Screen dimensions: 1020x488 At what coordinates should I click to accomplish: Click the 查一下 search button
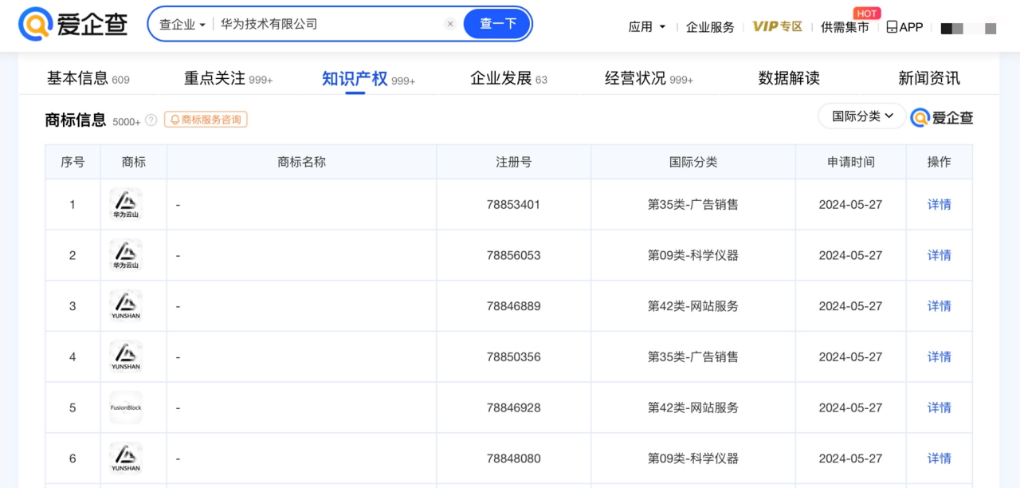[x=498, y=24]
